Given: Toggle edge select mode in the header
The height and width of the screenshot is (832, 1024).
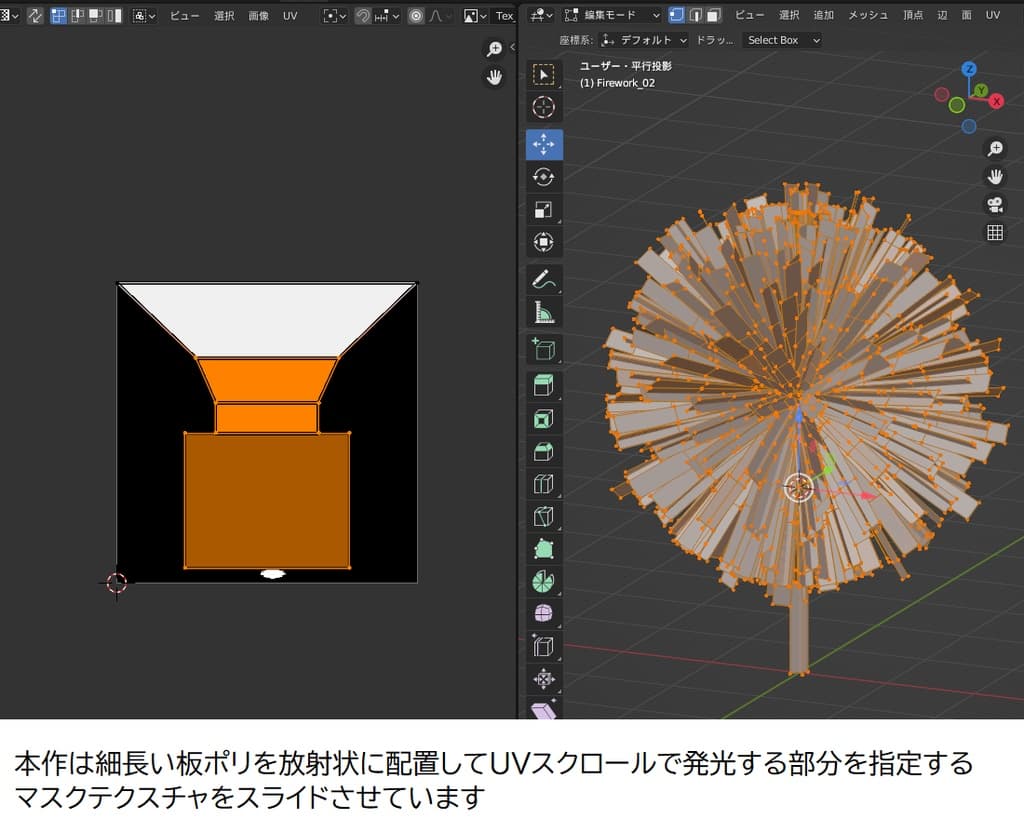Looking at the screenshot, I should coord(695,14).
